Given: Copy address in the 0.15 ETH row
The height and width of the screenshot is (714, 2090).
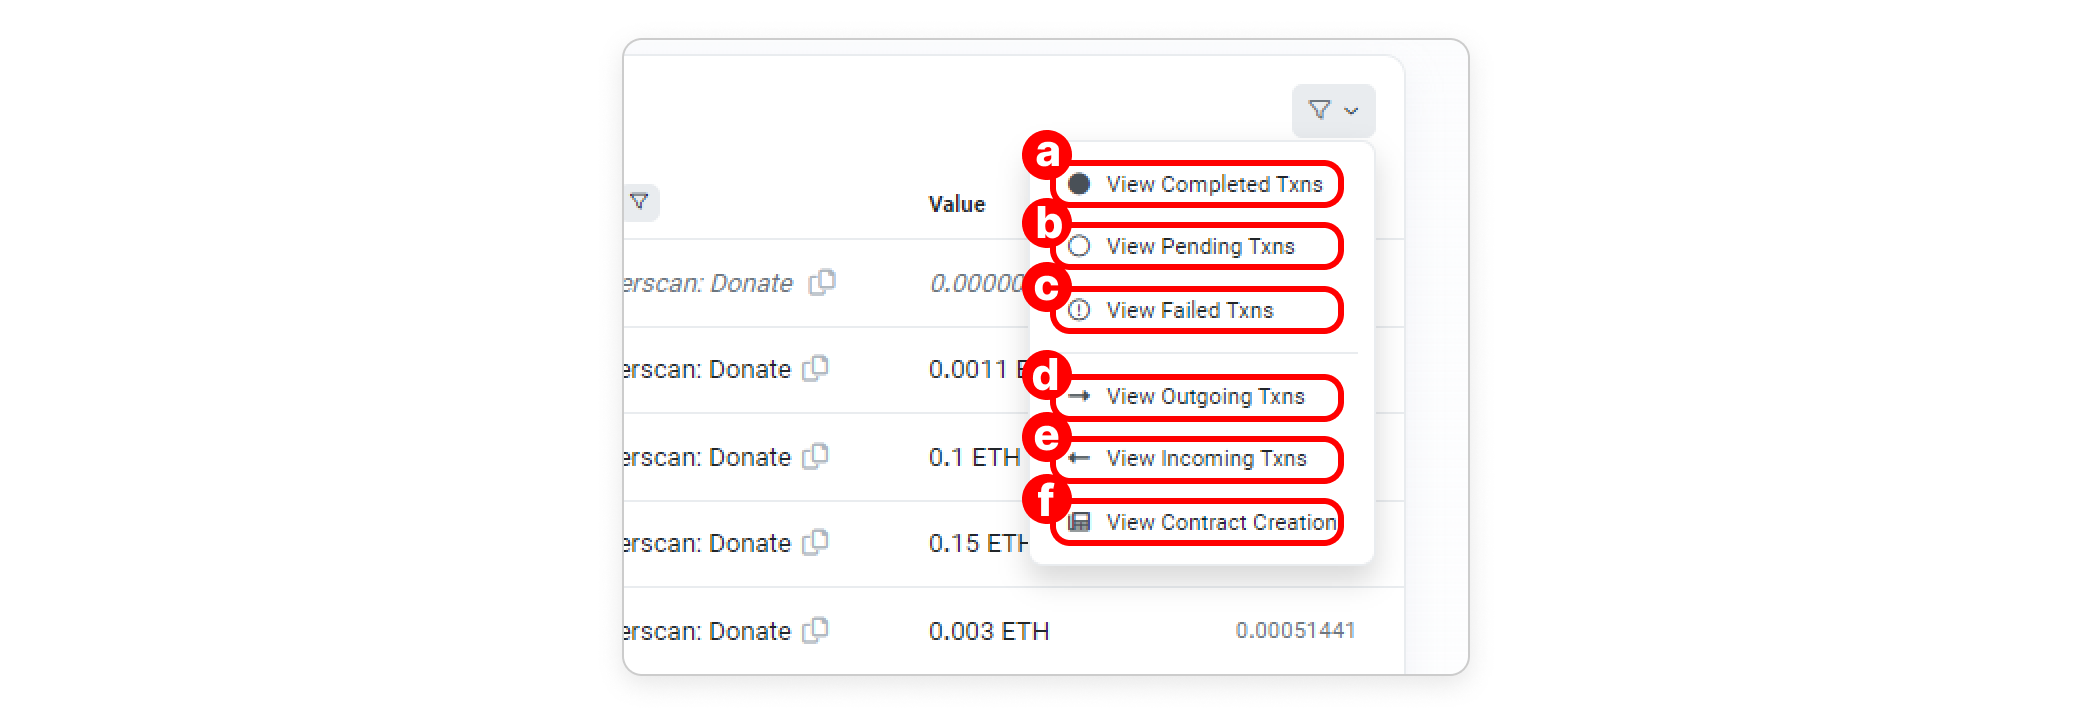Looking at the screenshot, I should pyautogui.click(x=816, y=543).
